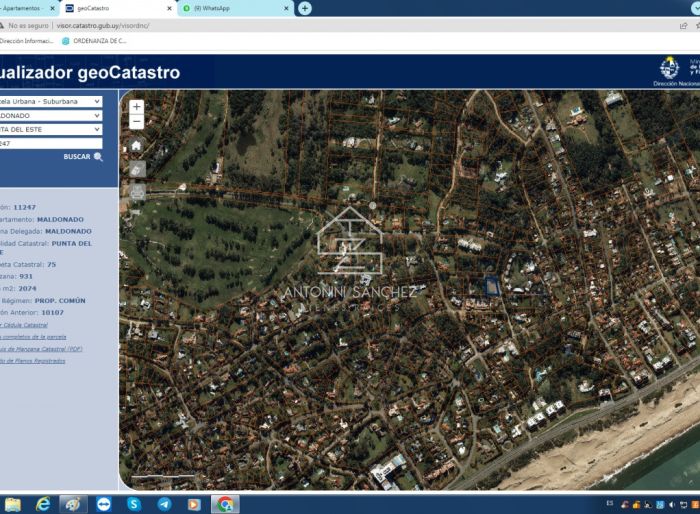Click the padrón number input field
The height and width of the screenshot is (514, 700).
[x=50, y=143]
